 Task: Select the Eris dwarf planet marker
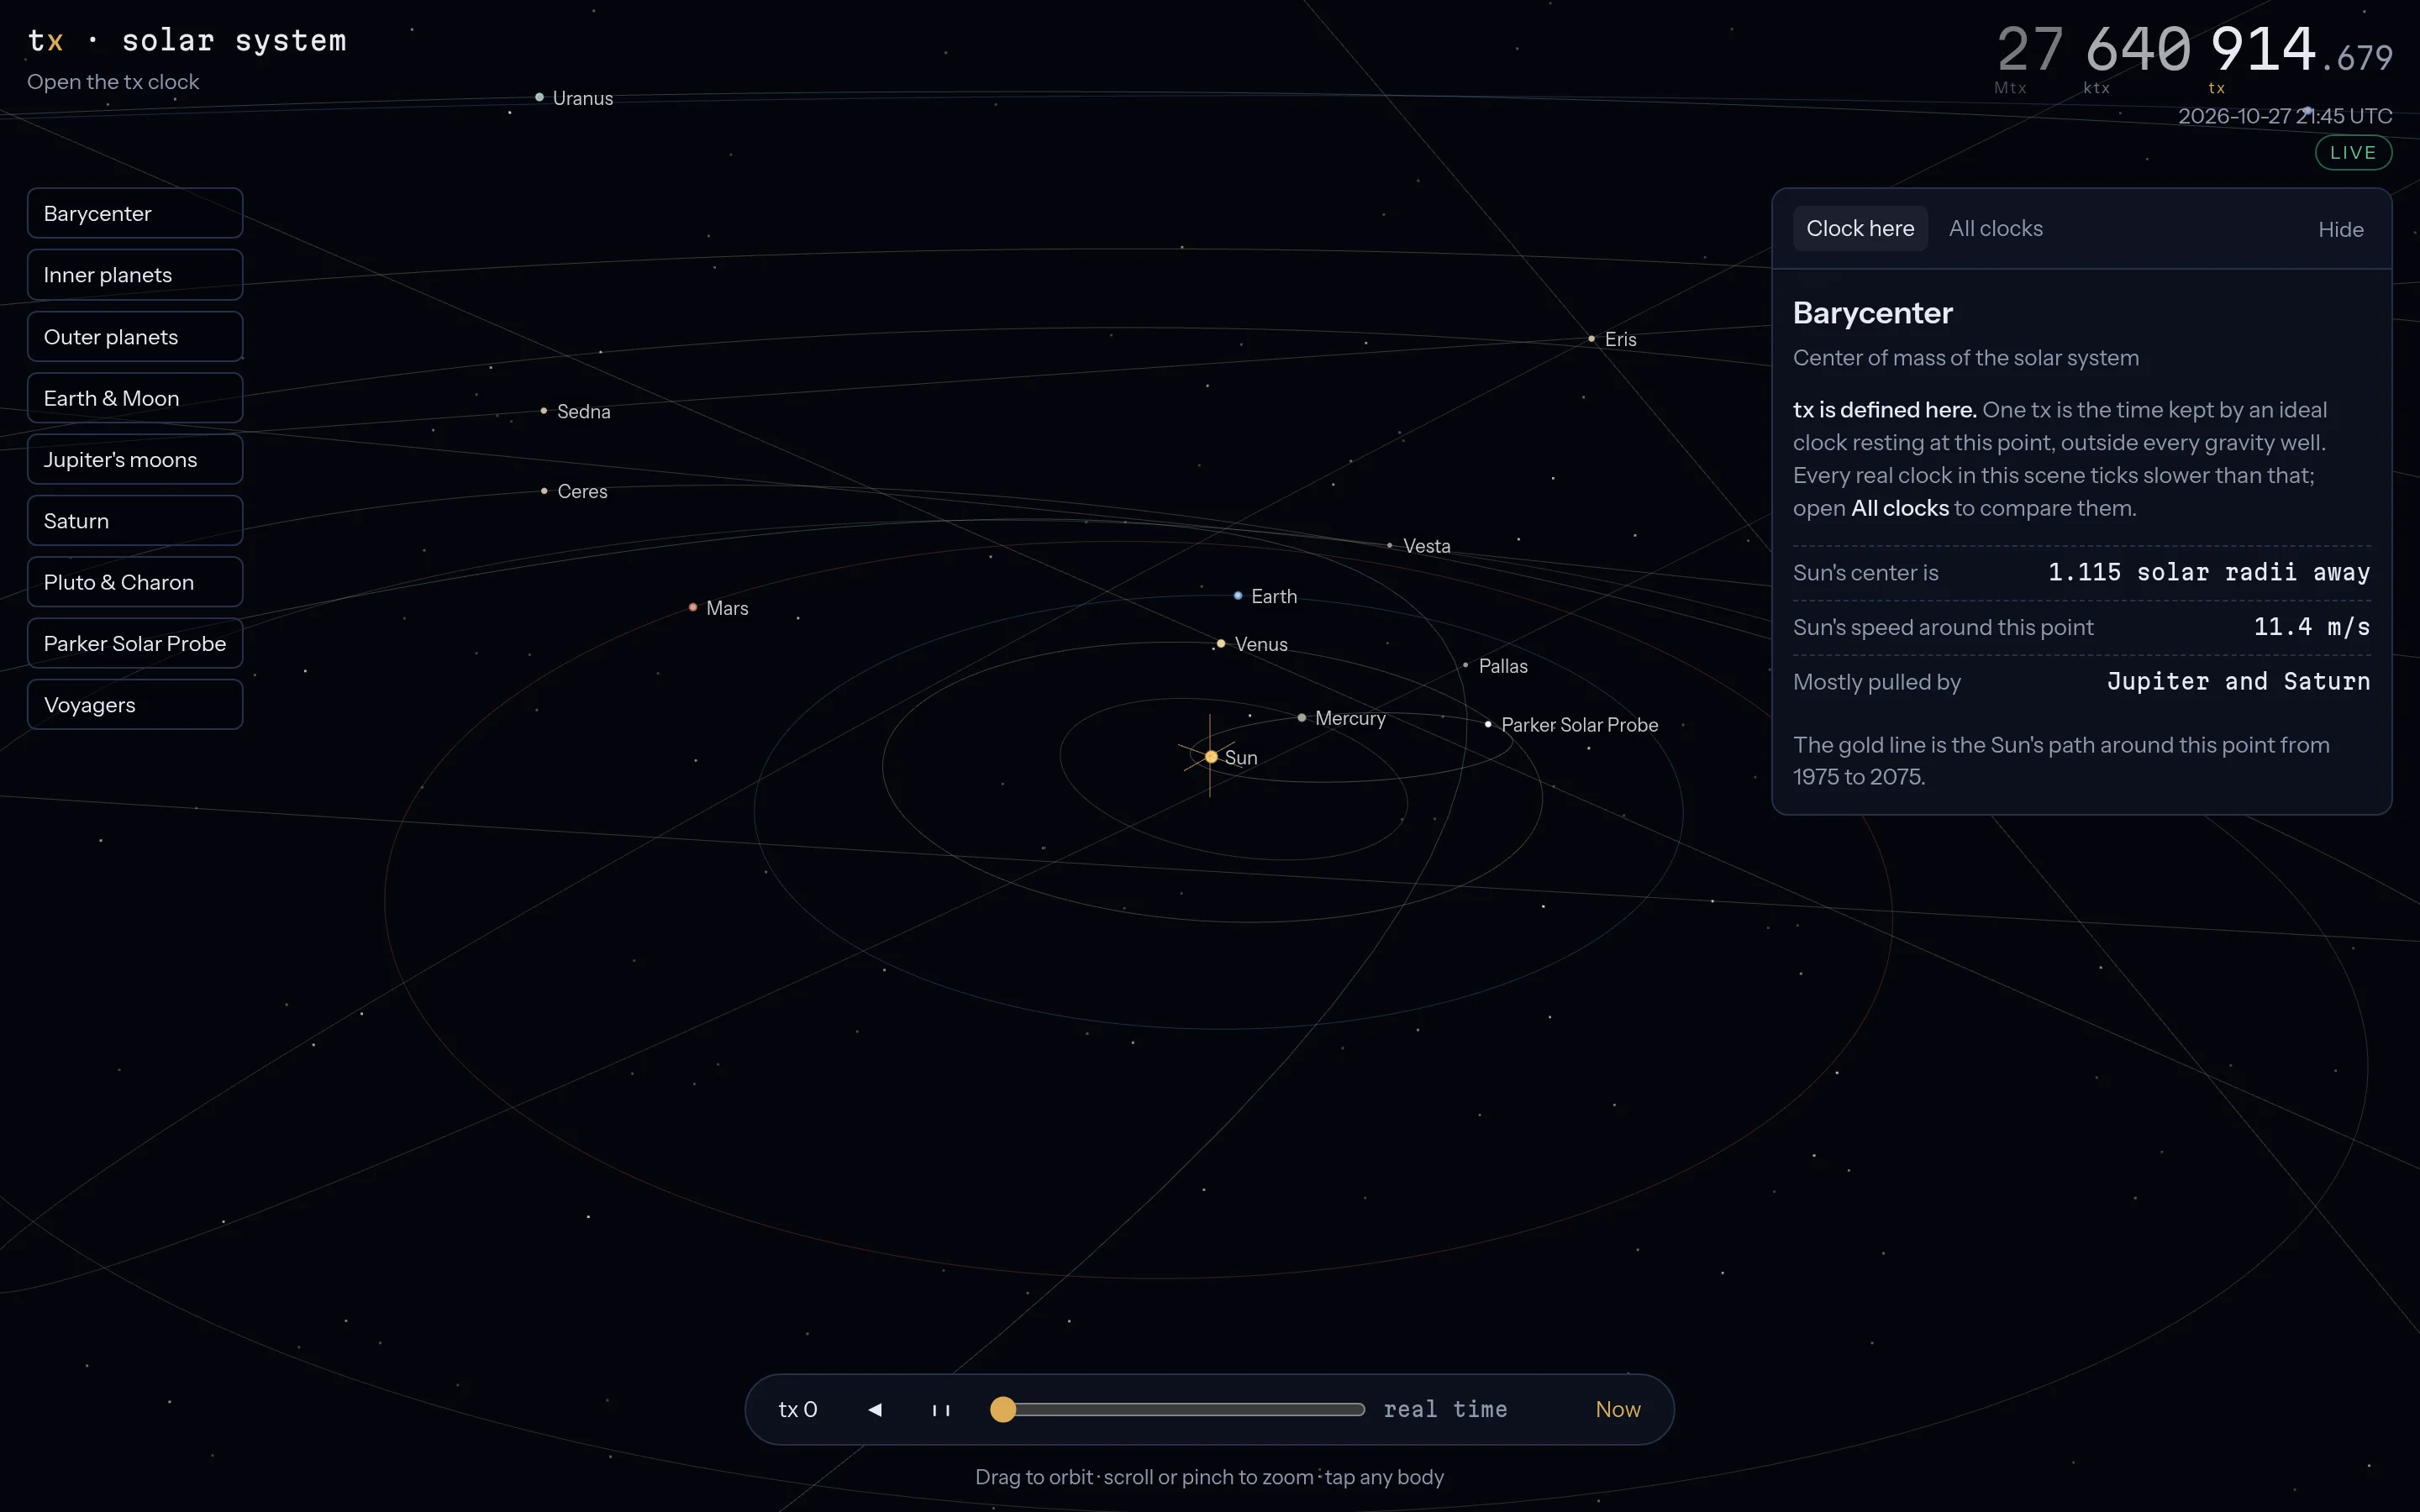click(1592, 339)
